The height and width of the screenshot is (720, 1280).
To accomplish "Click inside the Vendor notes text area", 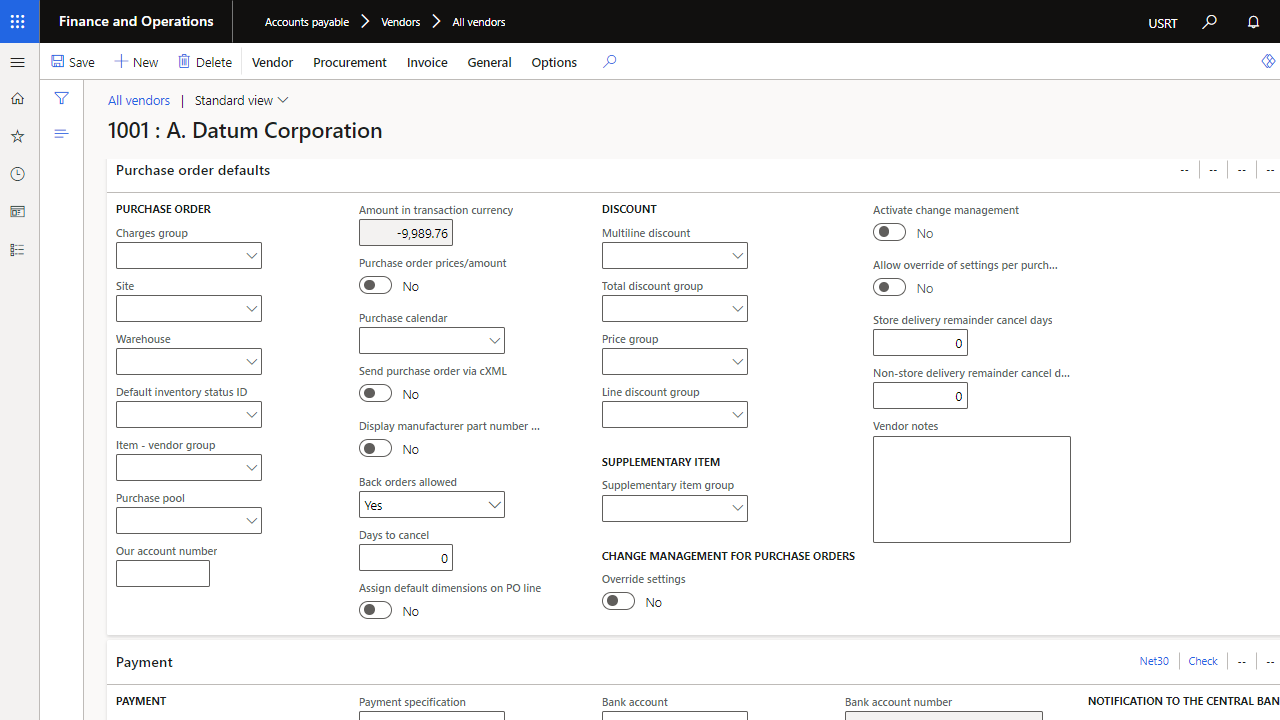I will pyautogui.click(x=972, y=489).
